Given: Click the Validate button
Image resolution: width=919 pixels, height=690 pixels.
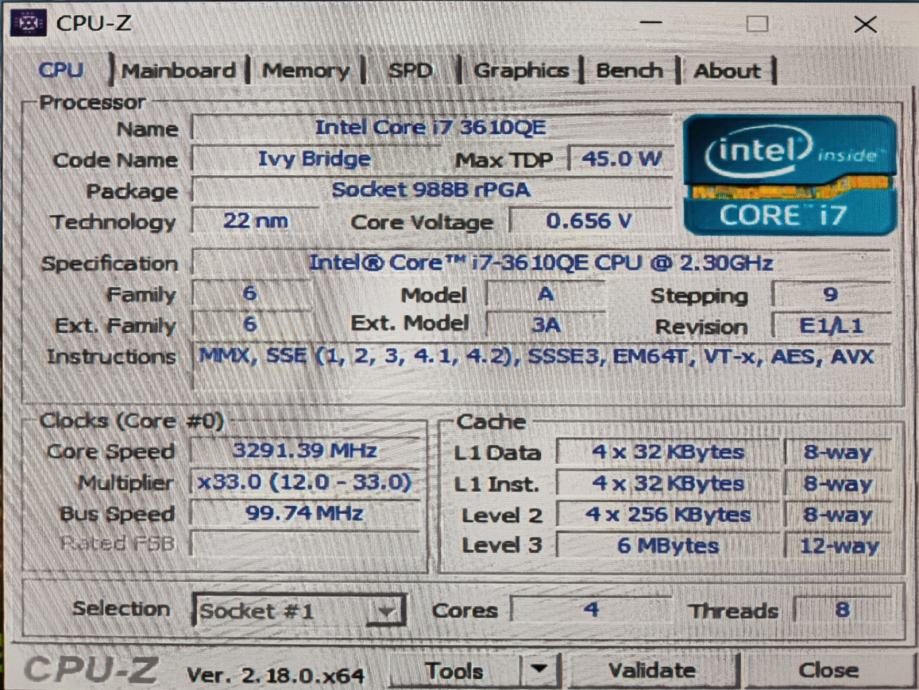Looking at the screenshot, I should point(652,669).
